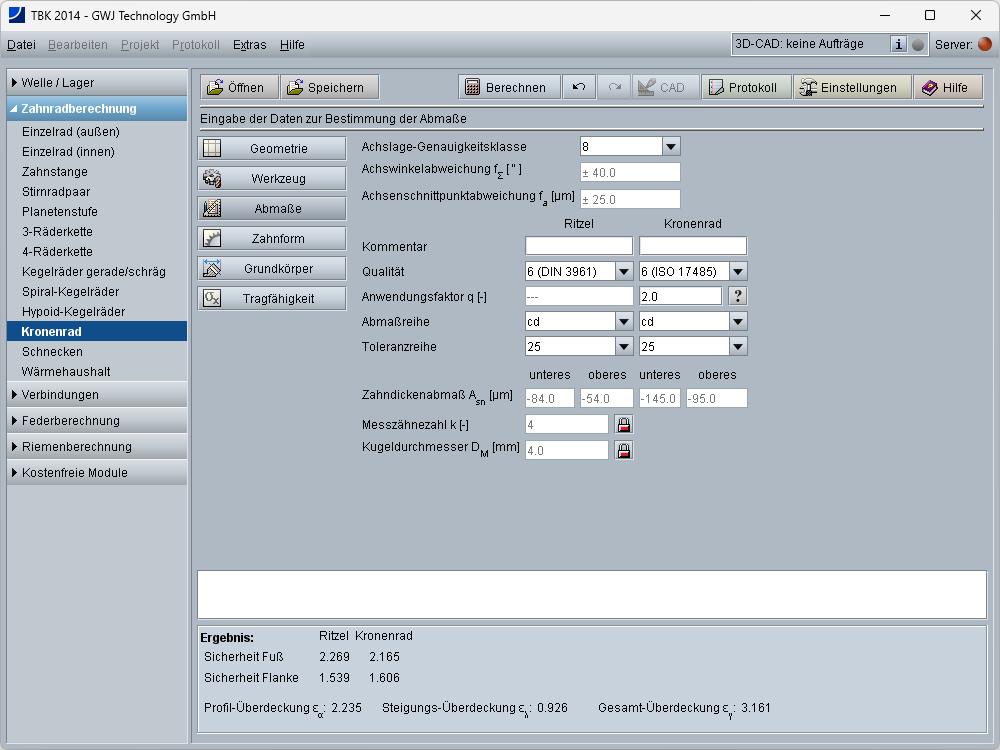1000x750 pixels.
Task: Click the question mark help next to Anwendungsfaktor
Action: click(x=737, y=296)
